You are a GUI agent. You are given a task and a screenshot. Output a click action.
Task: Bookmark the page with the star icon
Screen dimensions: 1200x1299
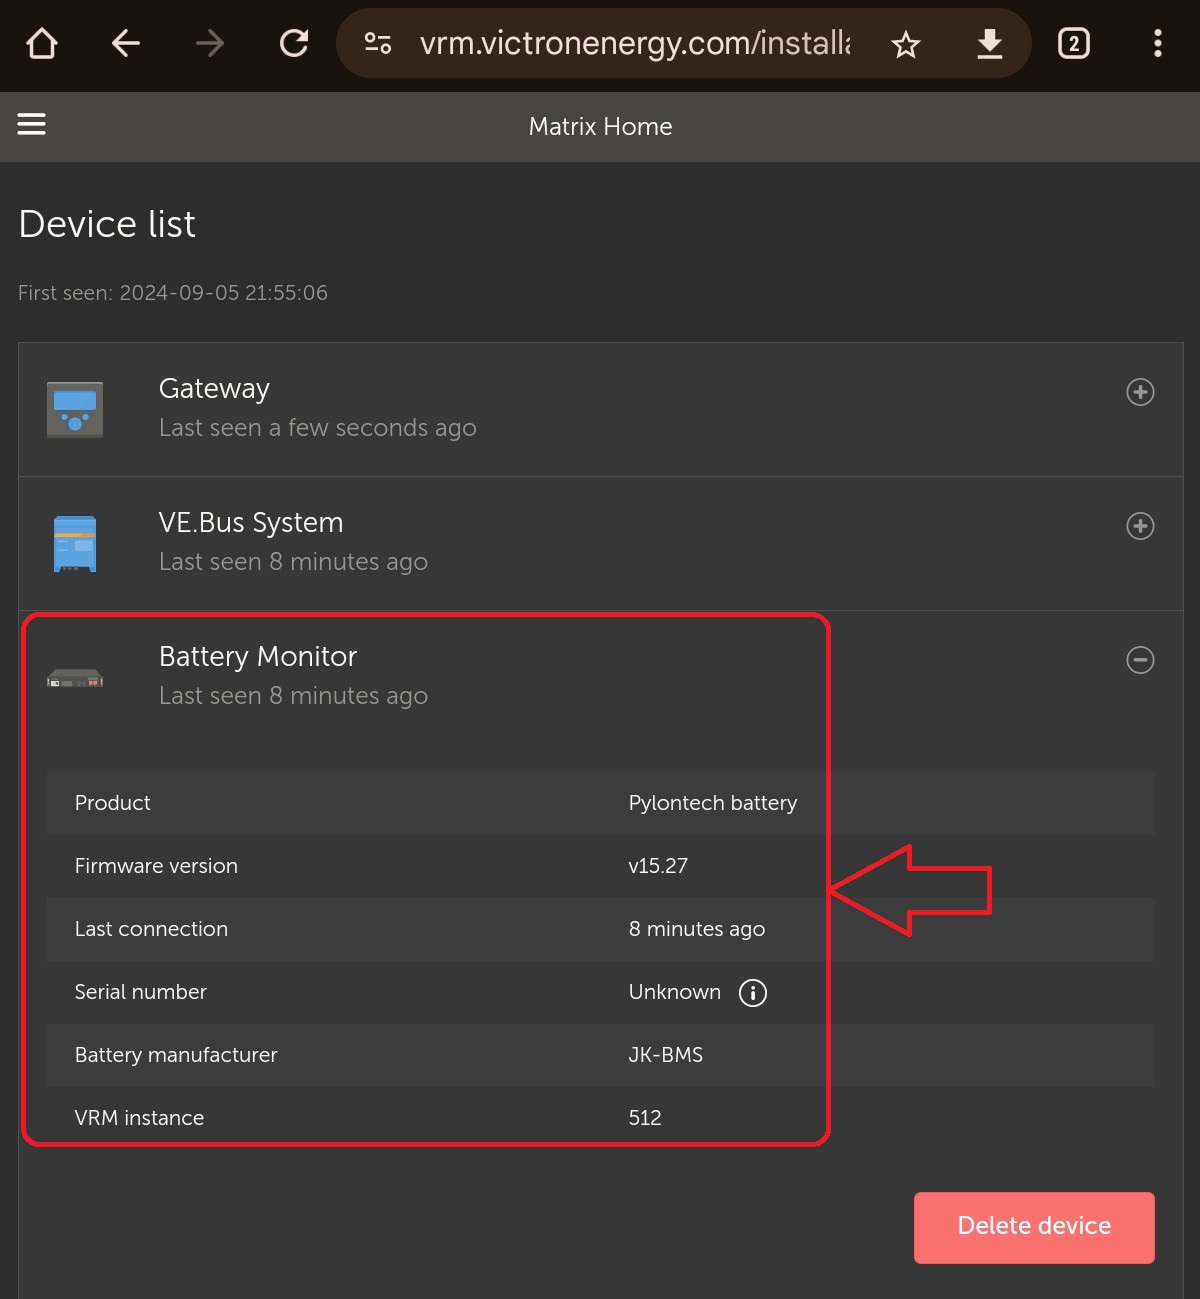coord(906,44)
